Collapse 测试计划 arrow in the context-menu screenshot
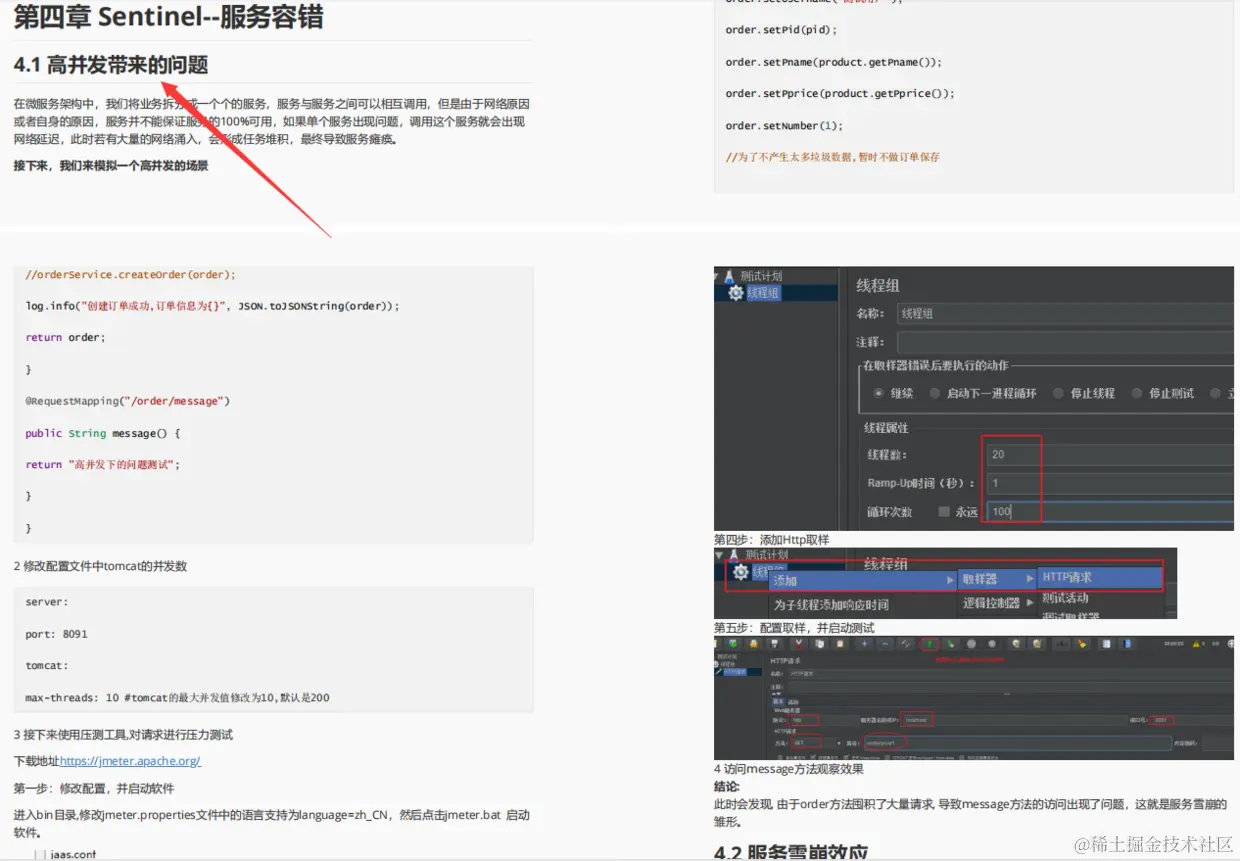This screenshot has width=1240, height=861. pos(718,554)
